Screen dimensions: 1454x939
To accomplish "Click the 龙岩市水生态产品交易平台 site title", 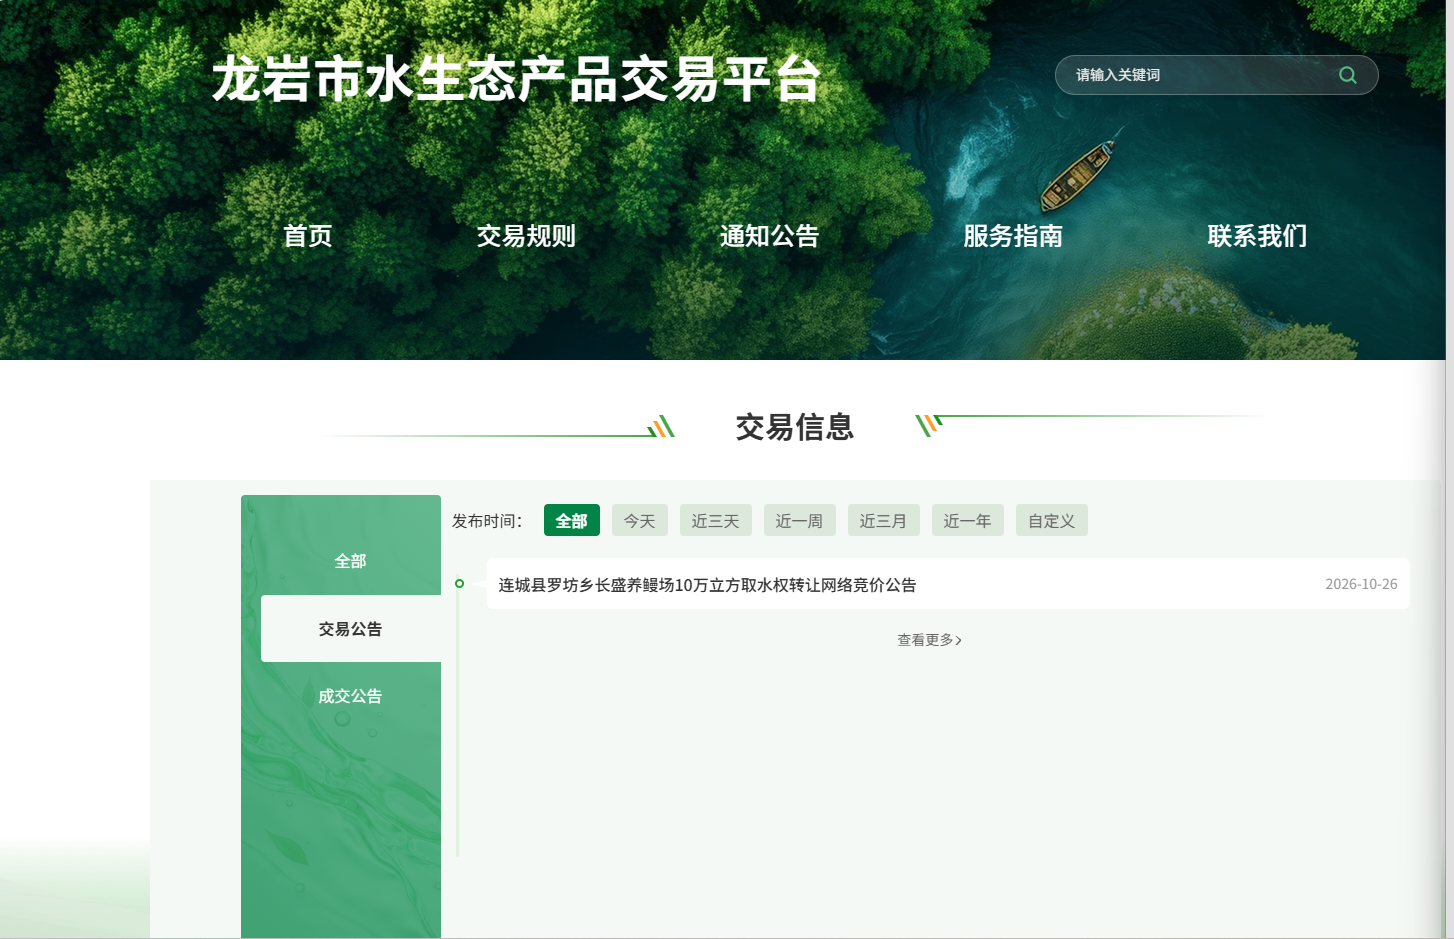I will (x=516, y=79).
